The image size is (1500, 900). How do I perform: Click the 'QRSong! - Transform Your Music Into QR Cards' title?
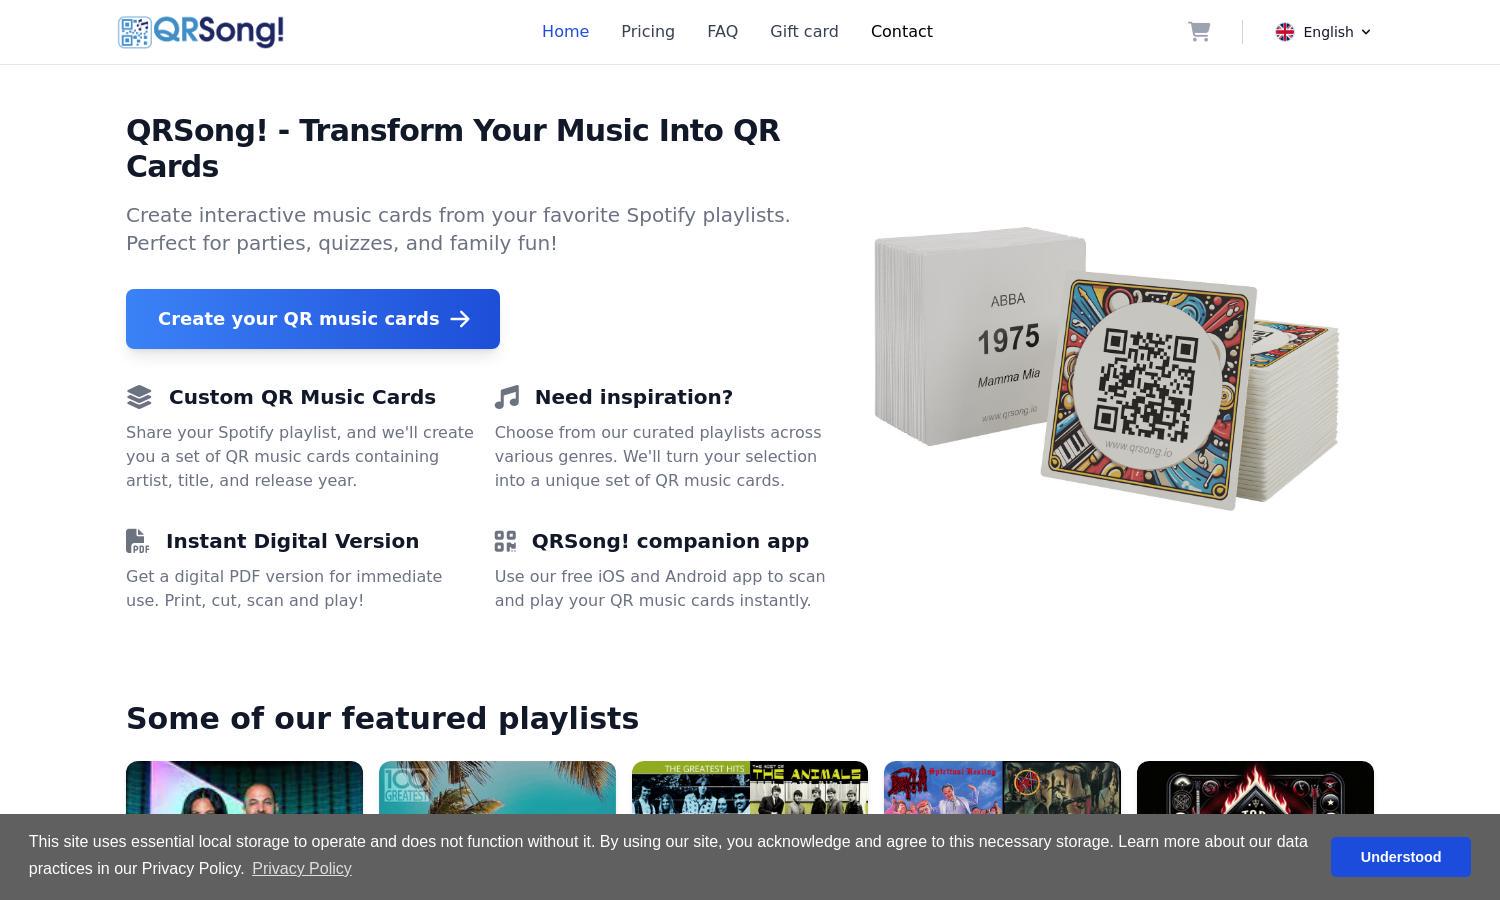coord(453,148)
